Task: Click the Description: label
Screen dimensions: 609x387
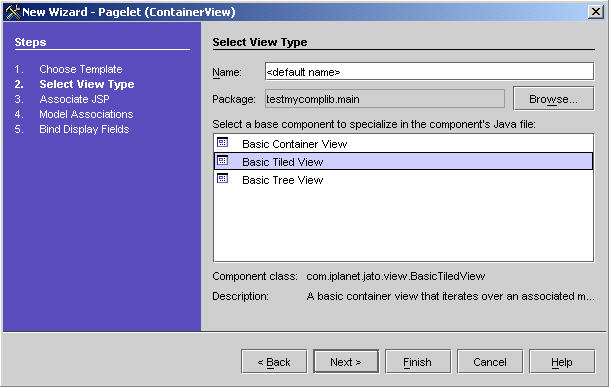Action: point(240,296)
